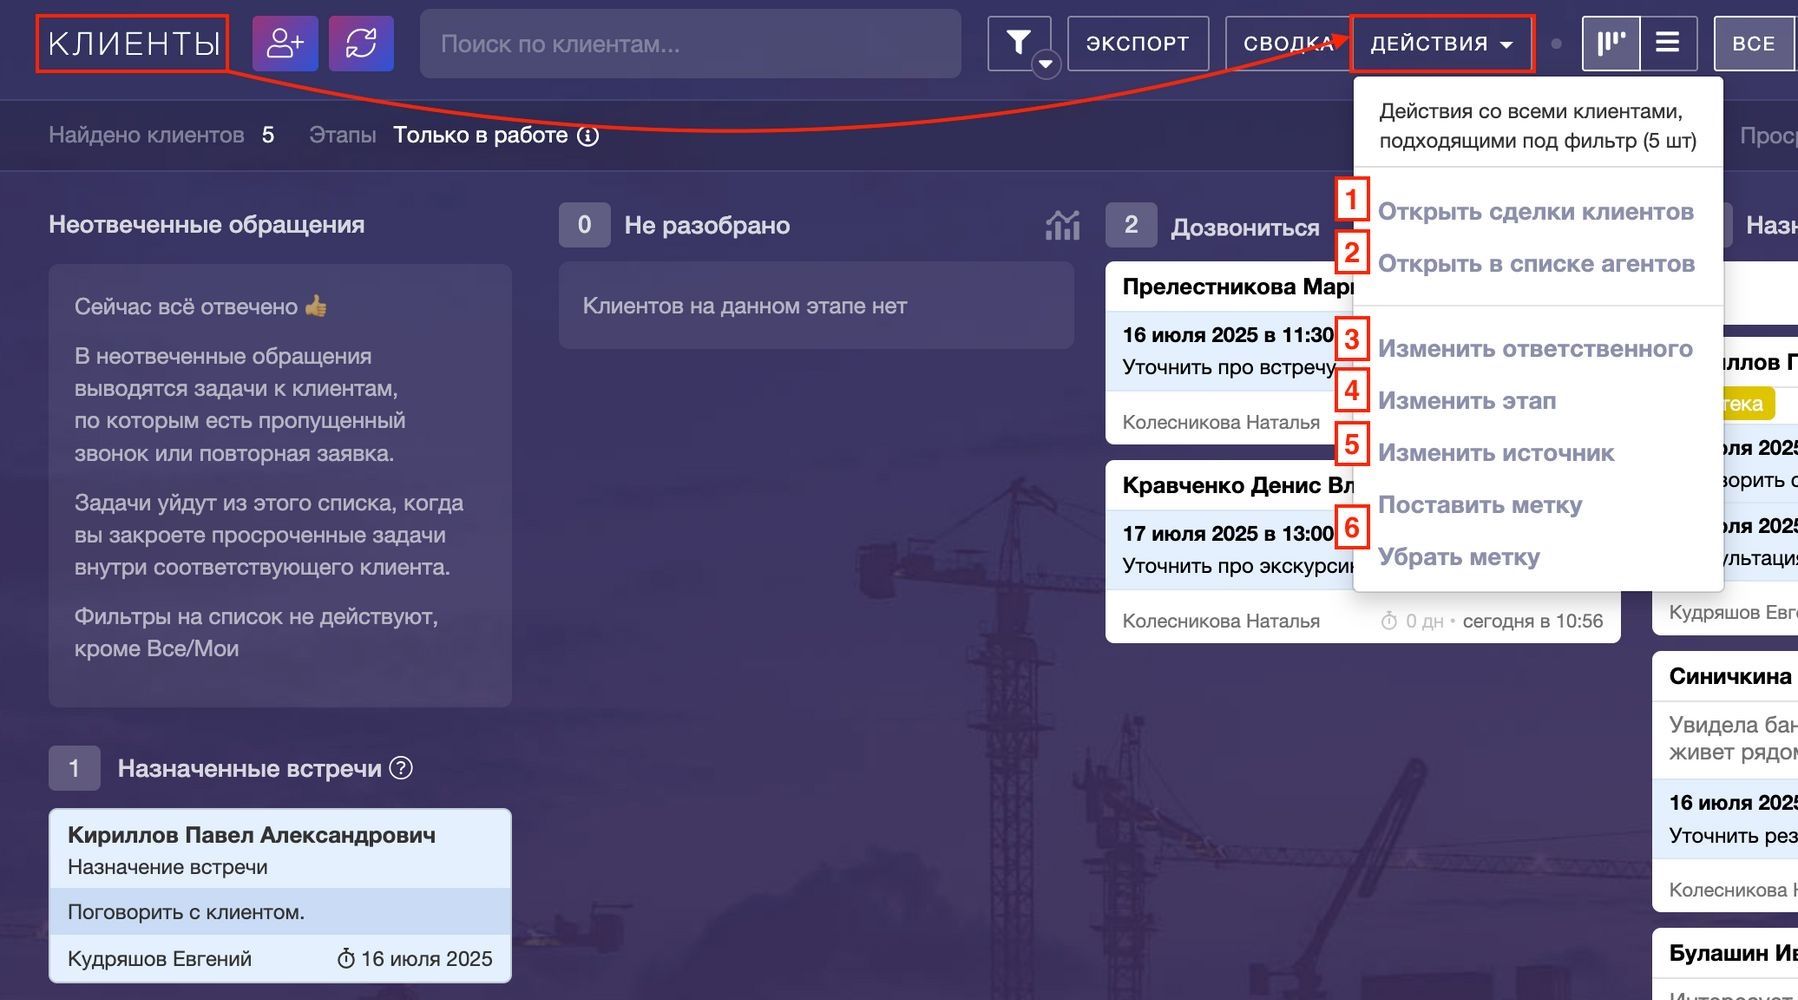Click сегодня в 10:56 timestamp
The height and width of the screenshot is (1000, 1798).
[1533, 621]
